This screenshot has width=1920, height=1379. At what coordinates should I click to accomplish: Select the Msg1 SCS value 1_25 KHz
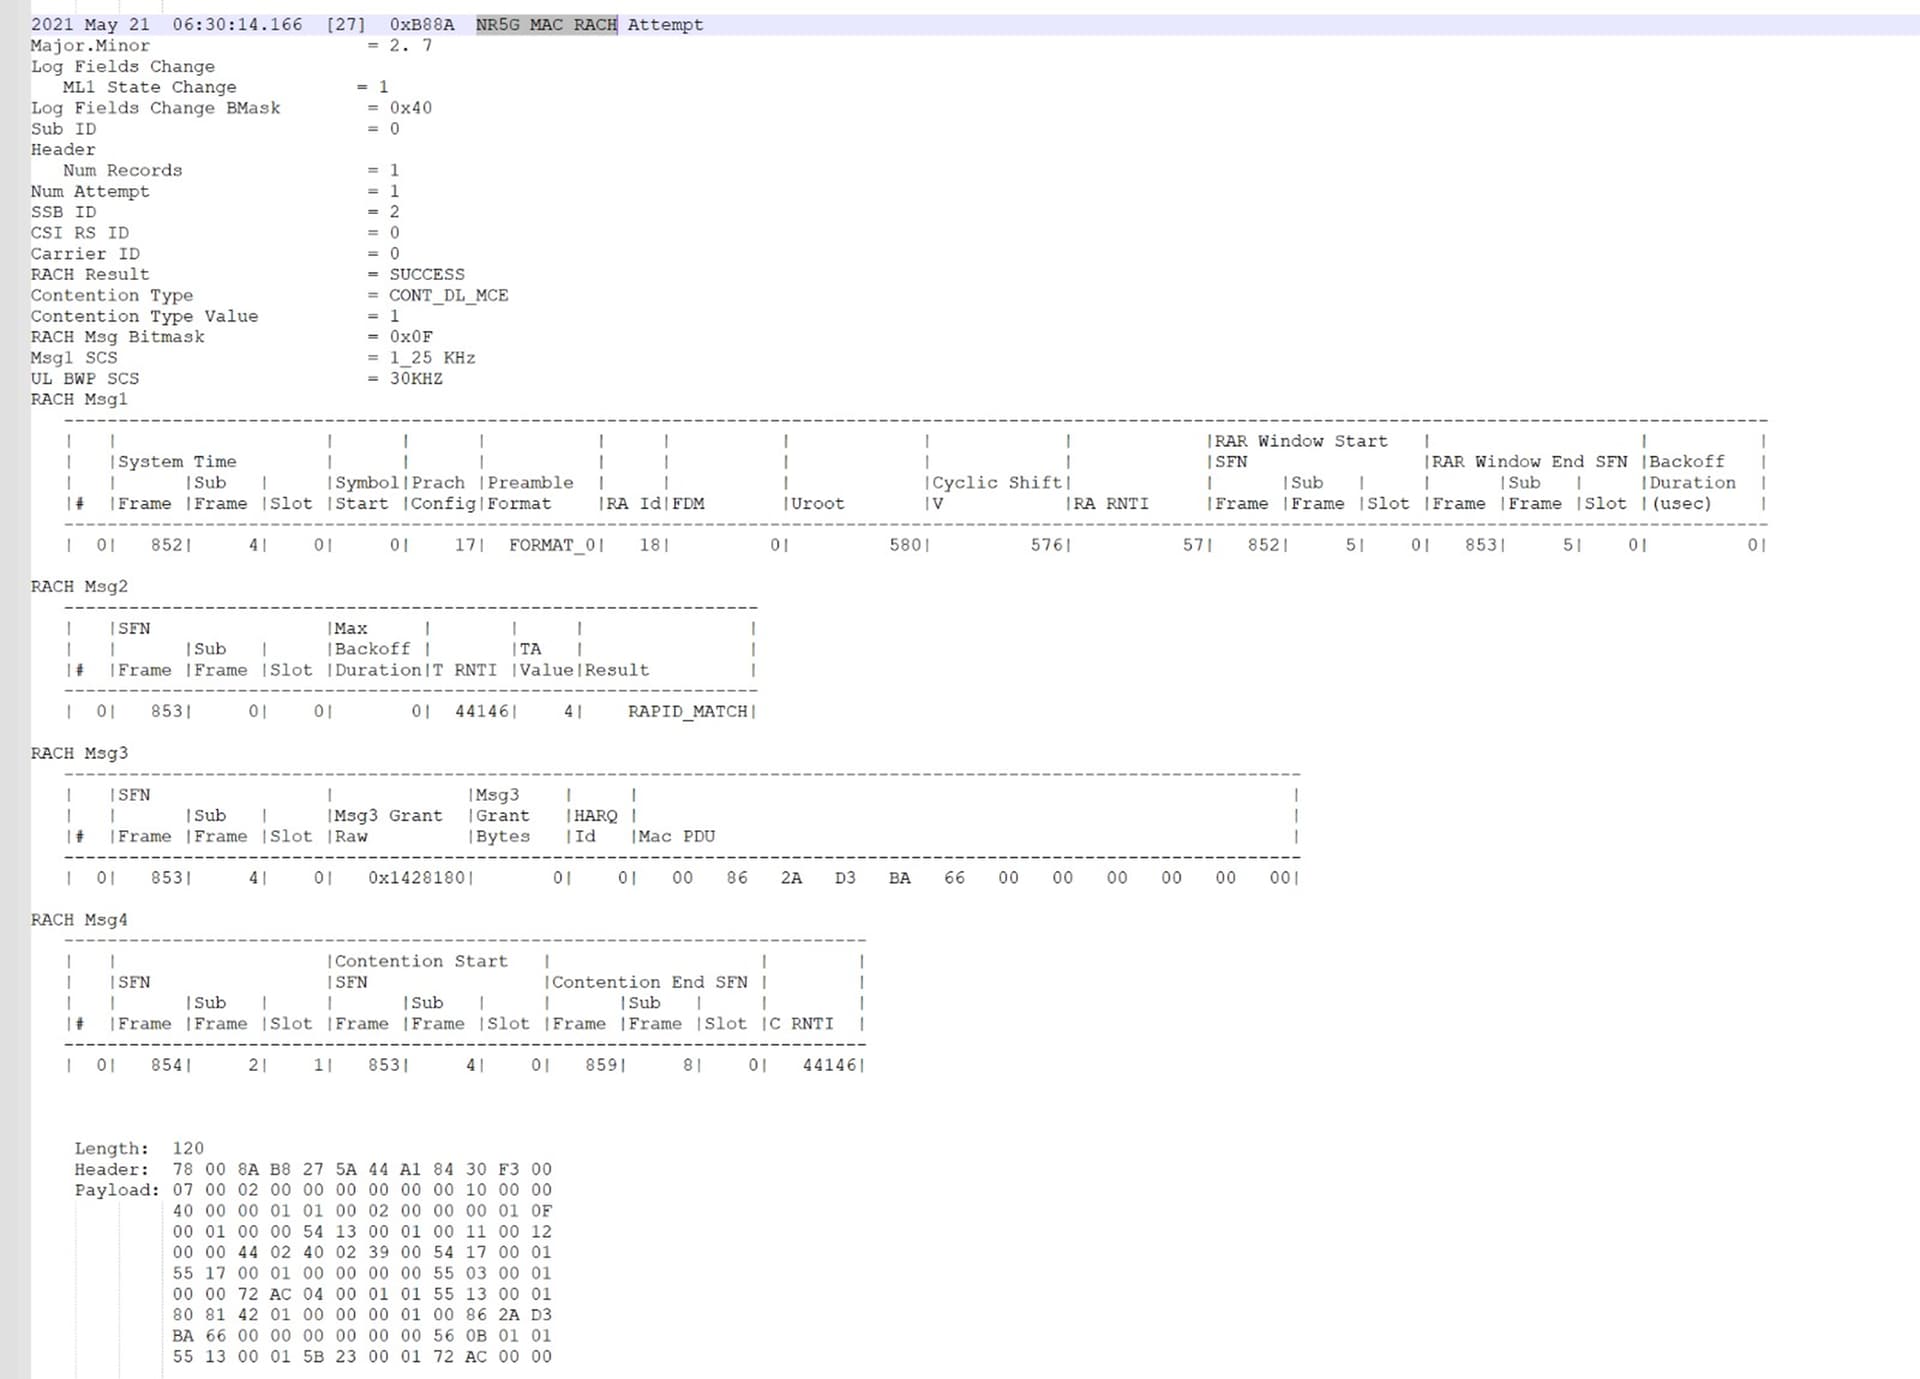tap(432, 358)
